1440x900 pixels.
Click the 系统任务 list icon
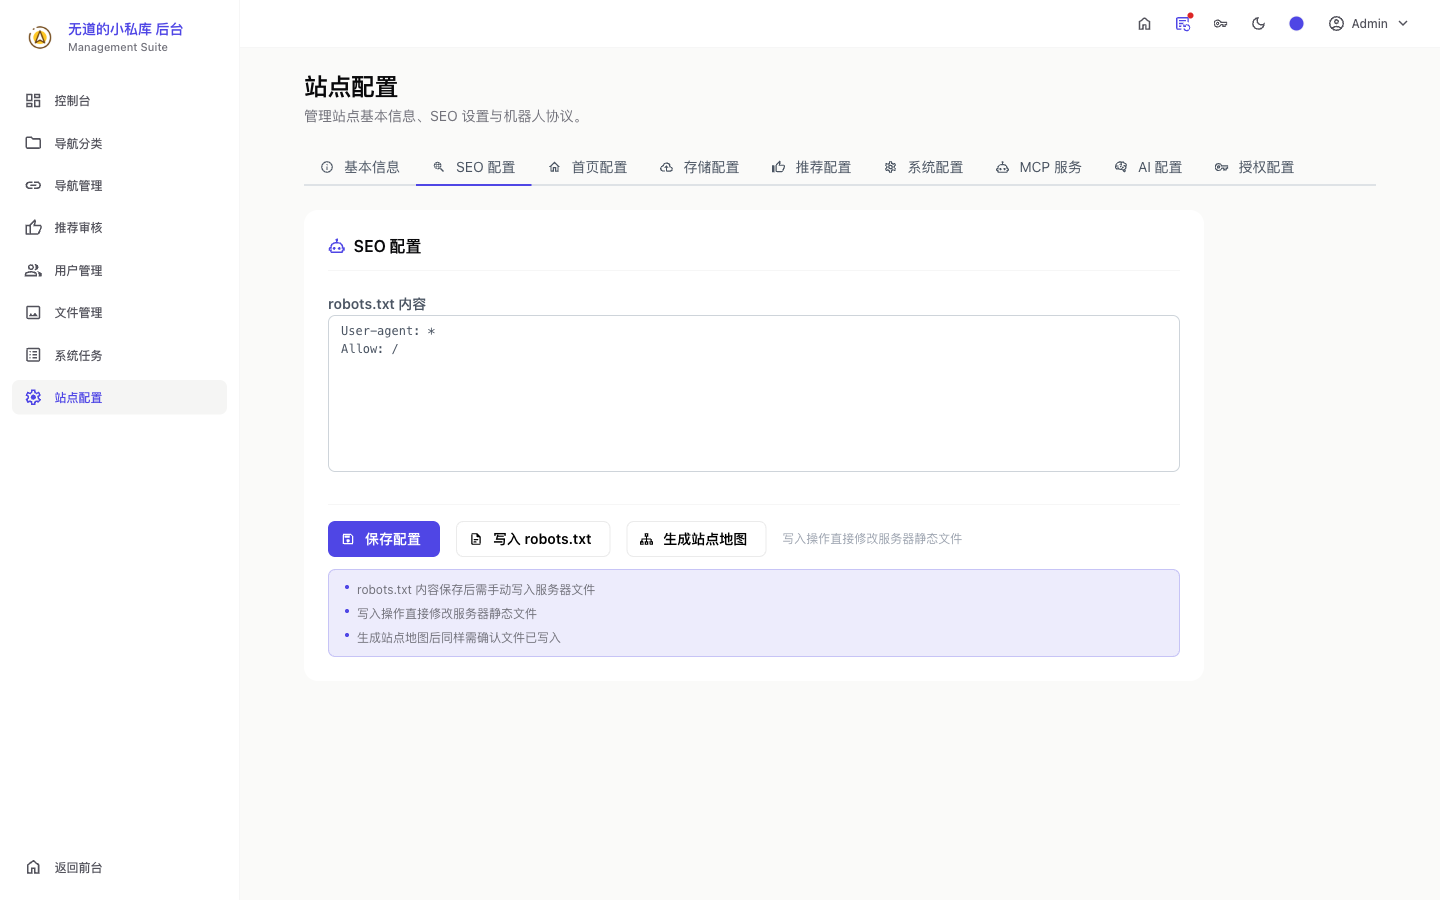33,355
